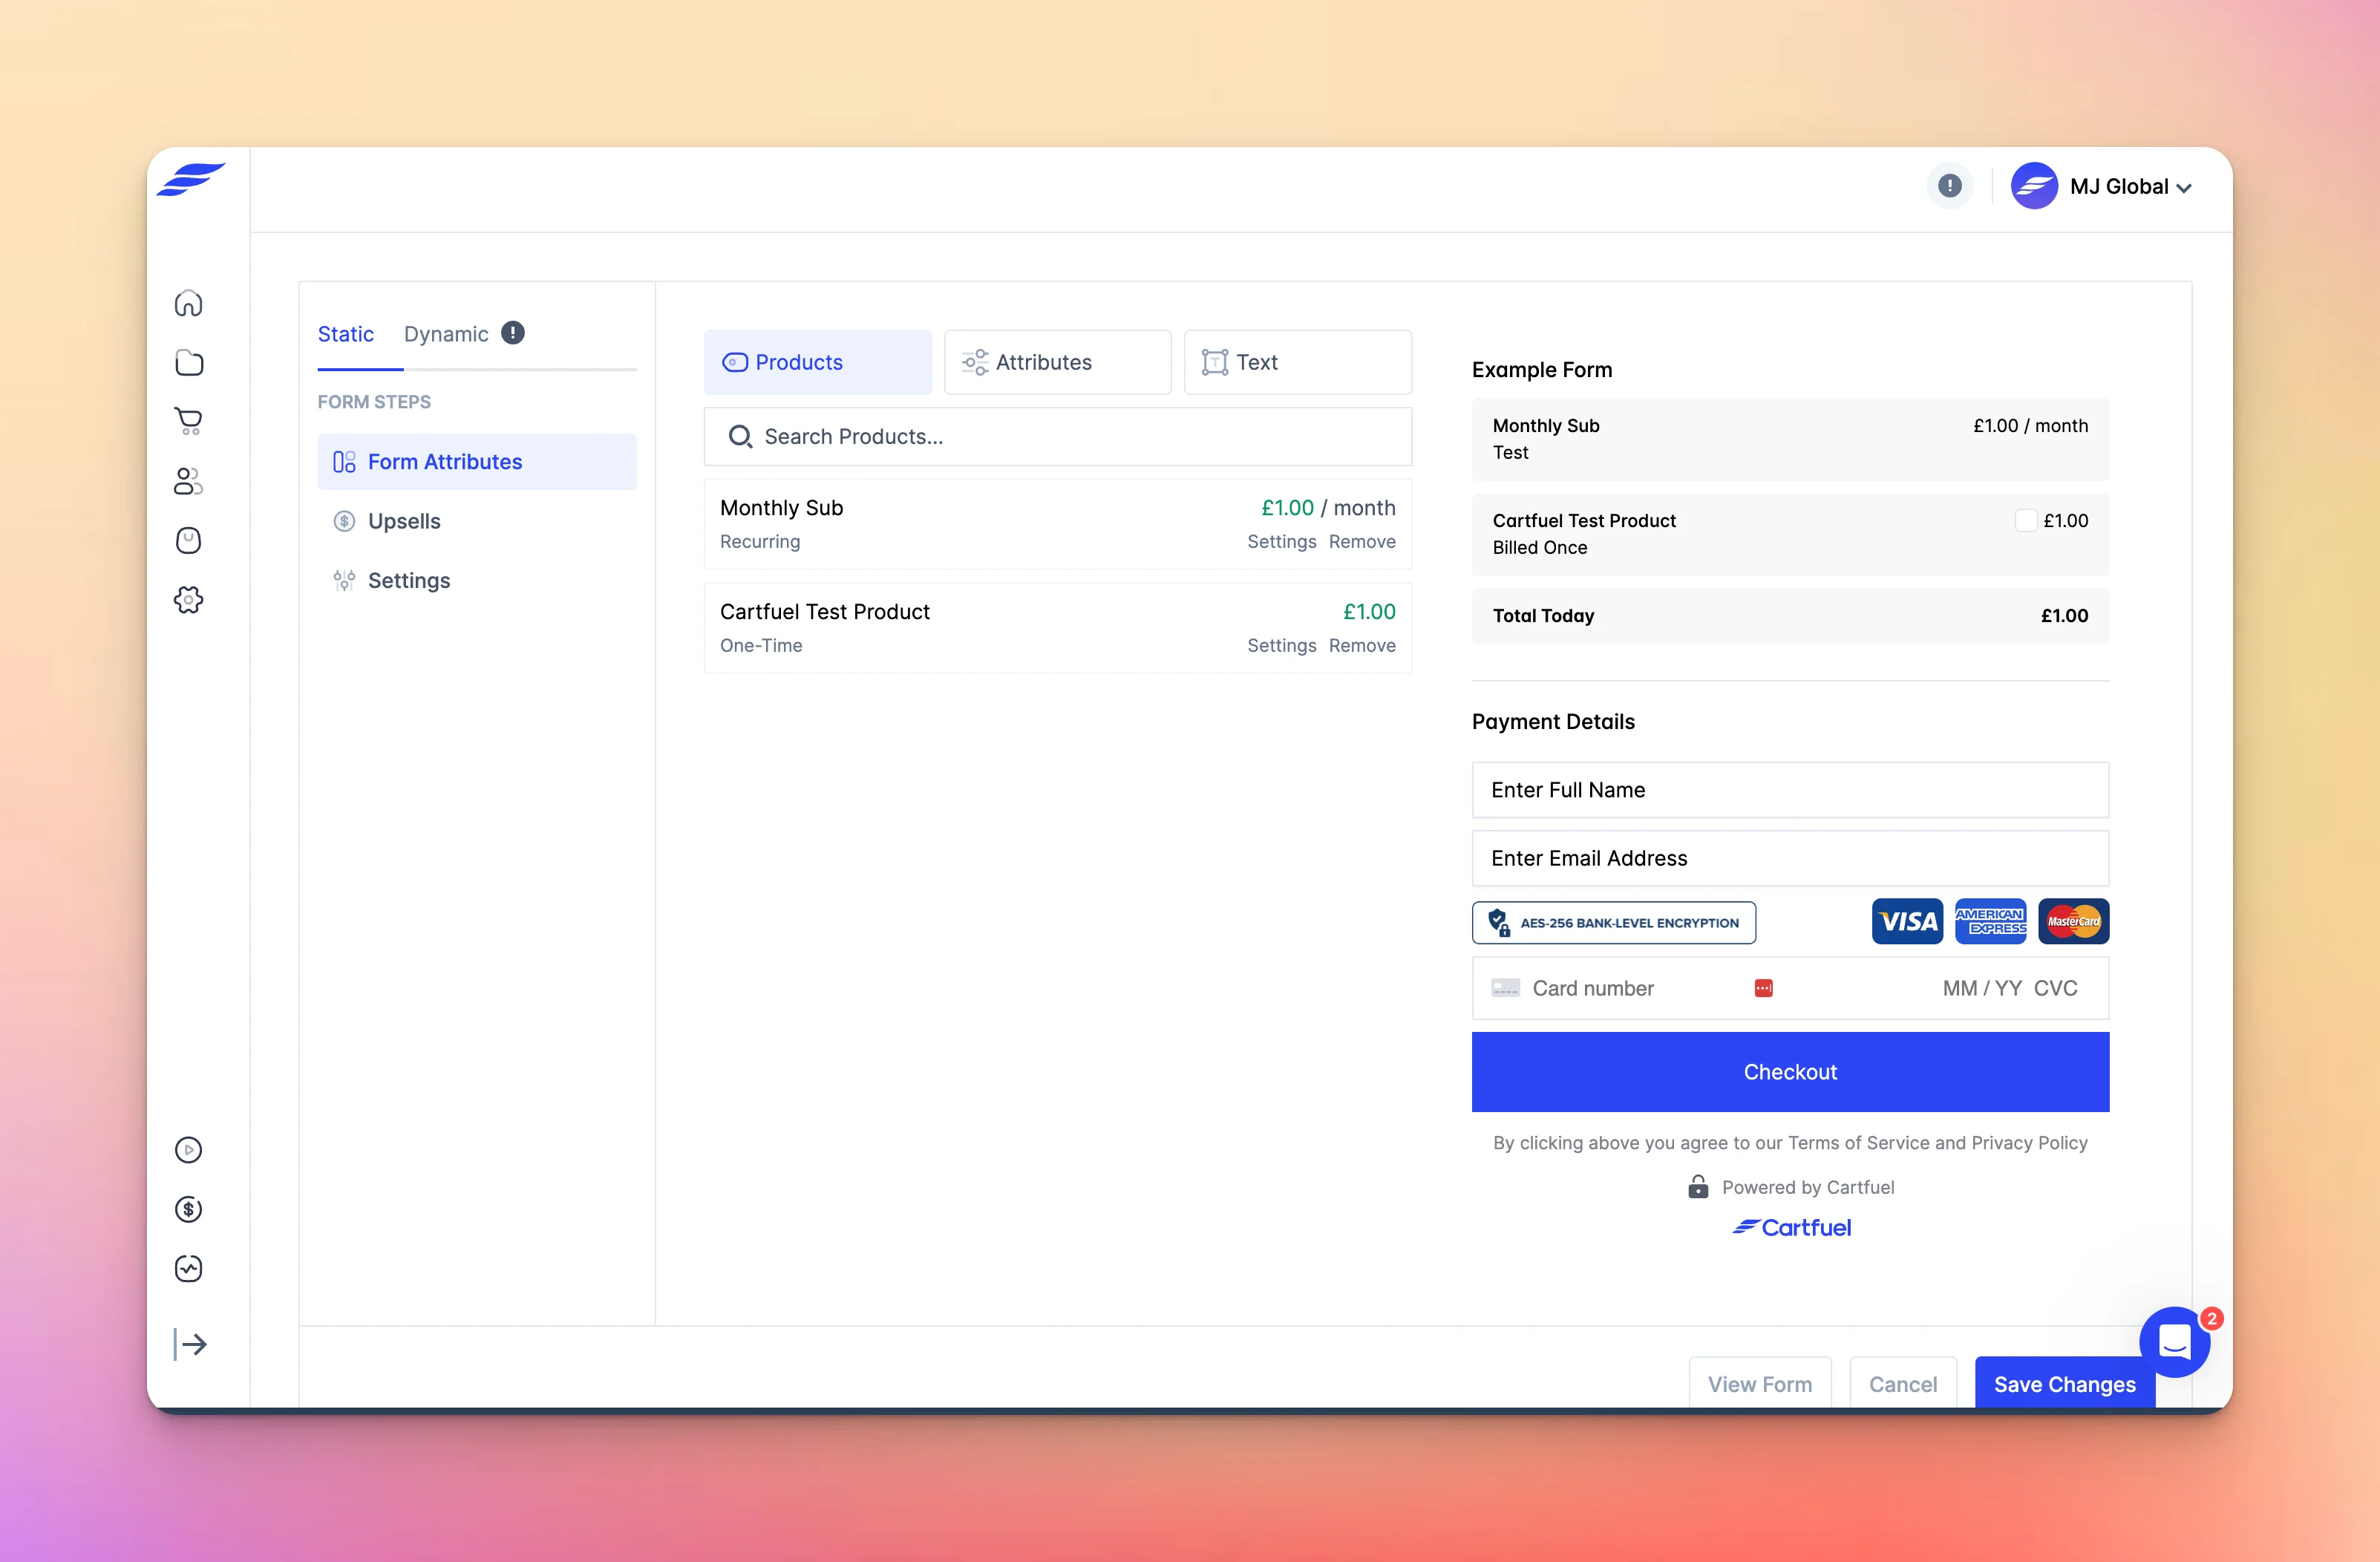Click the Checkout button

tap(1790, 1072)
